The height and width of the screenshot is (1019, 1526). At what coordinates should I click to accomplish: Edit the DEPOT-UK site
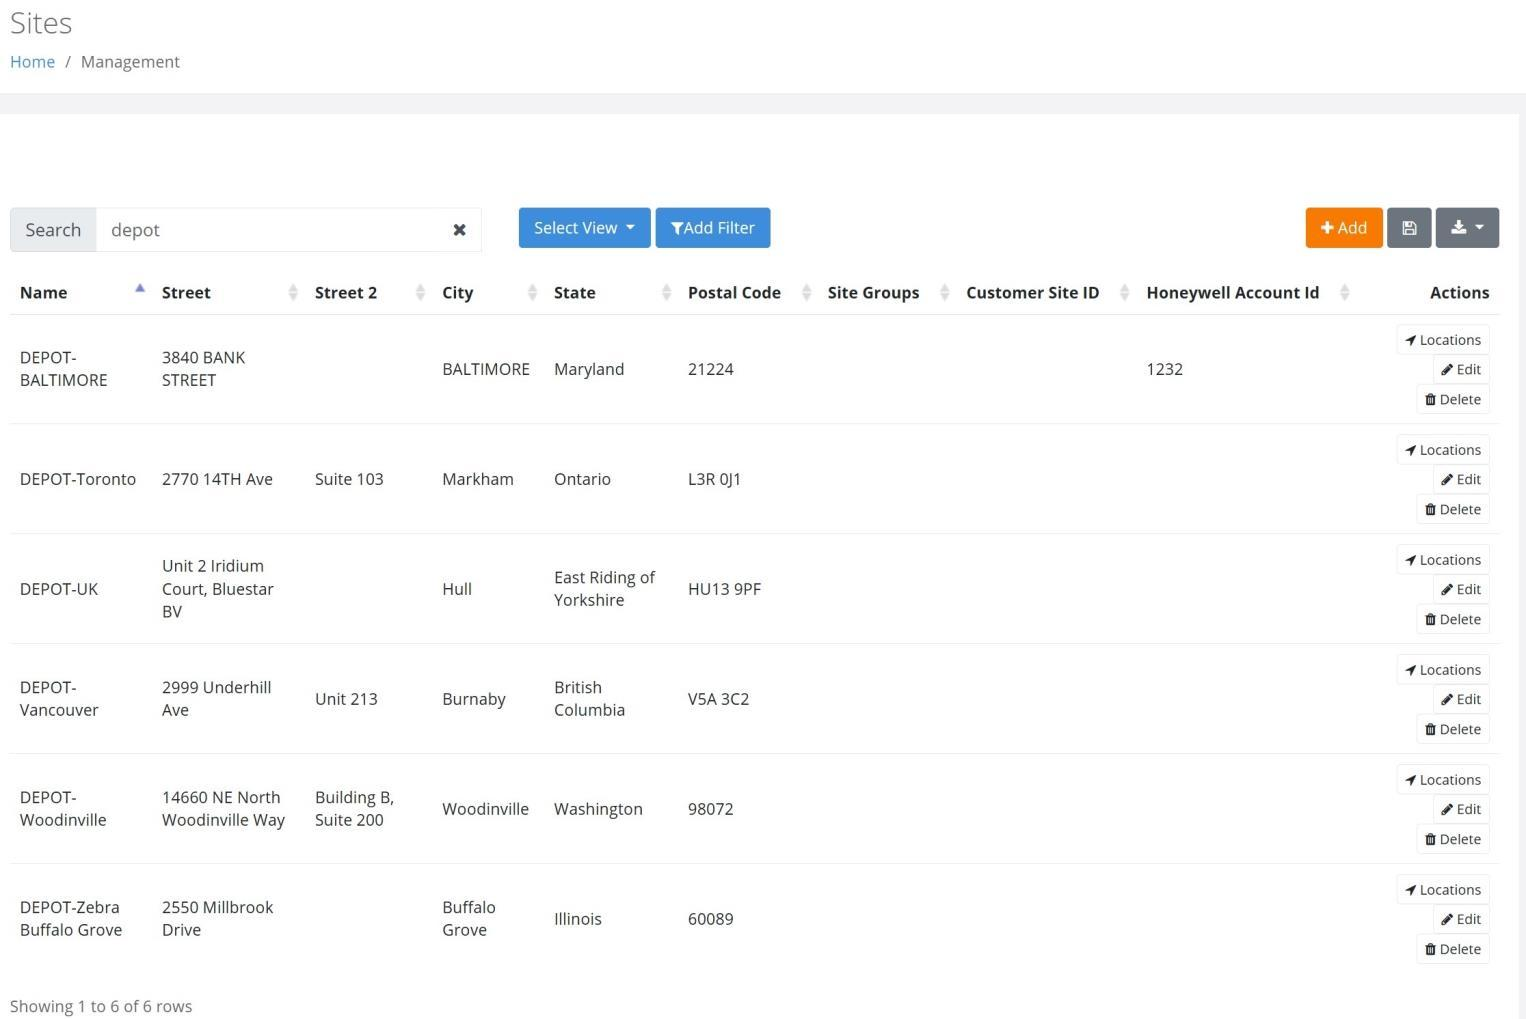tap(1461, 589)
